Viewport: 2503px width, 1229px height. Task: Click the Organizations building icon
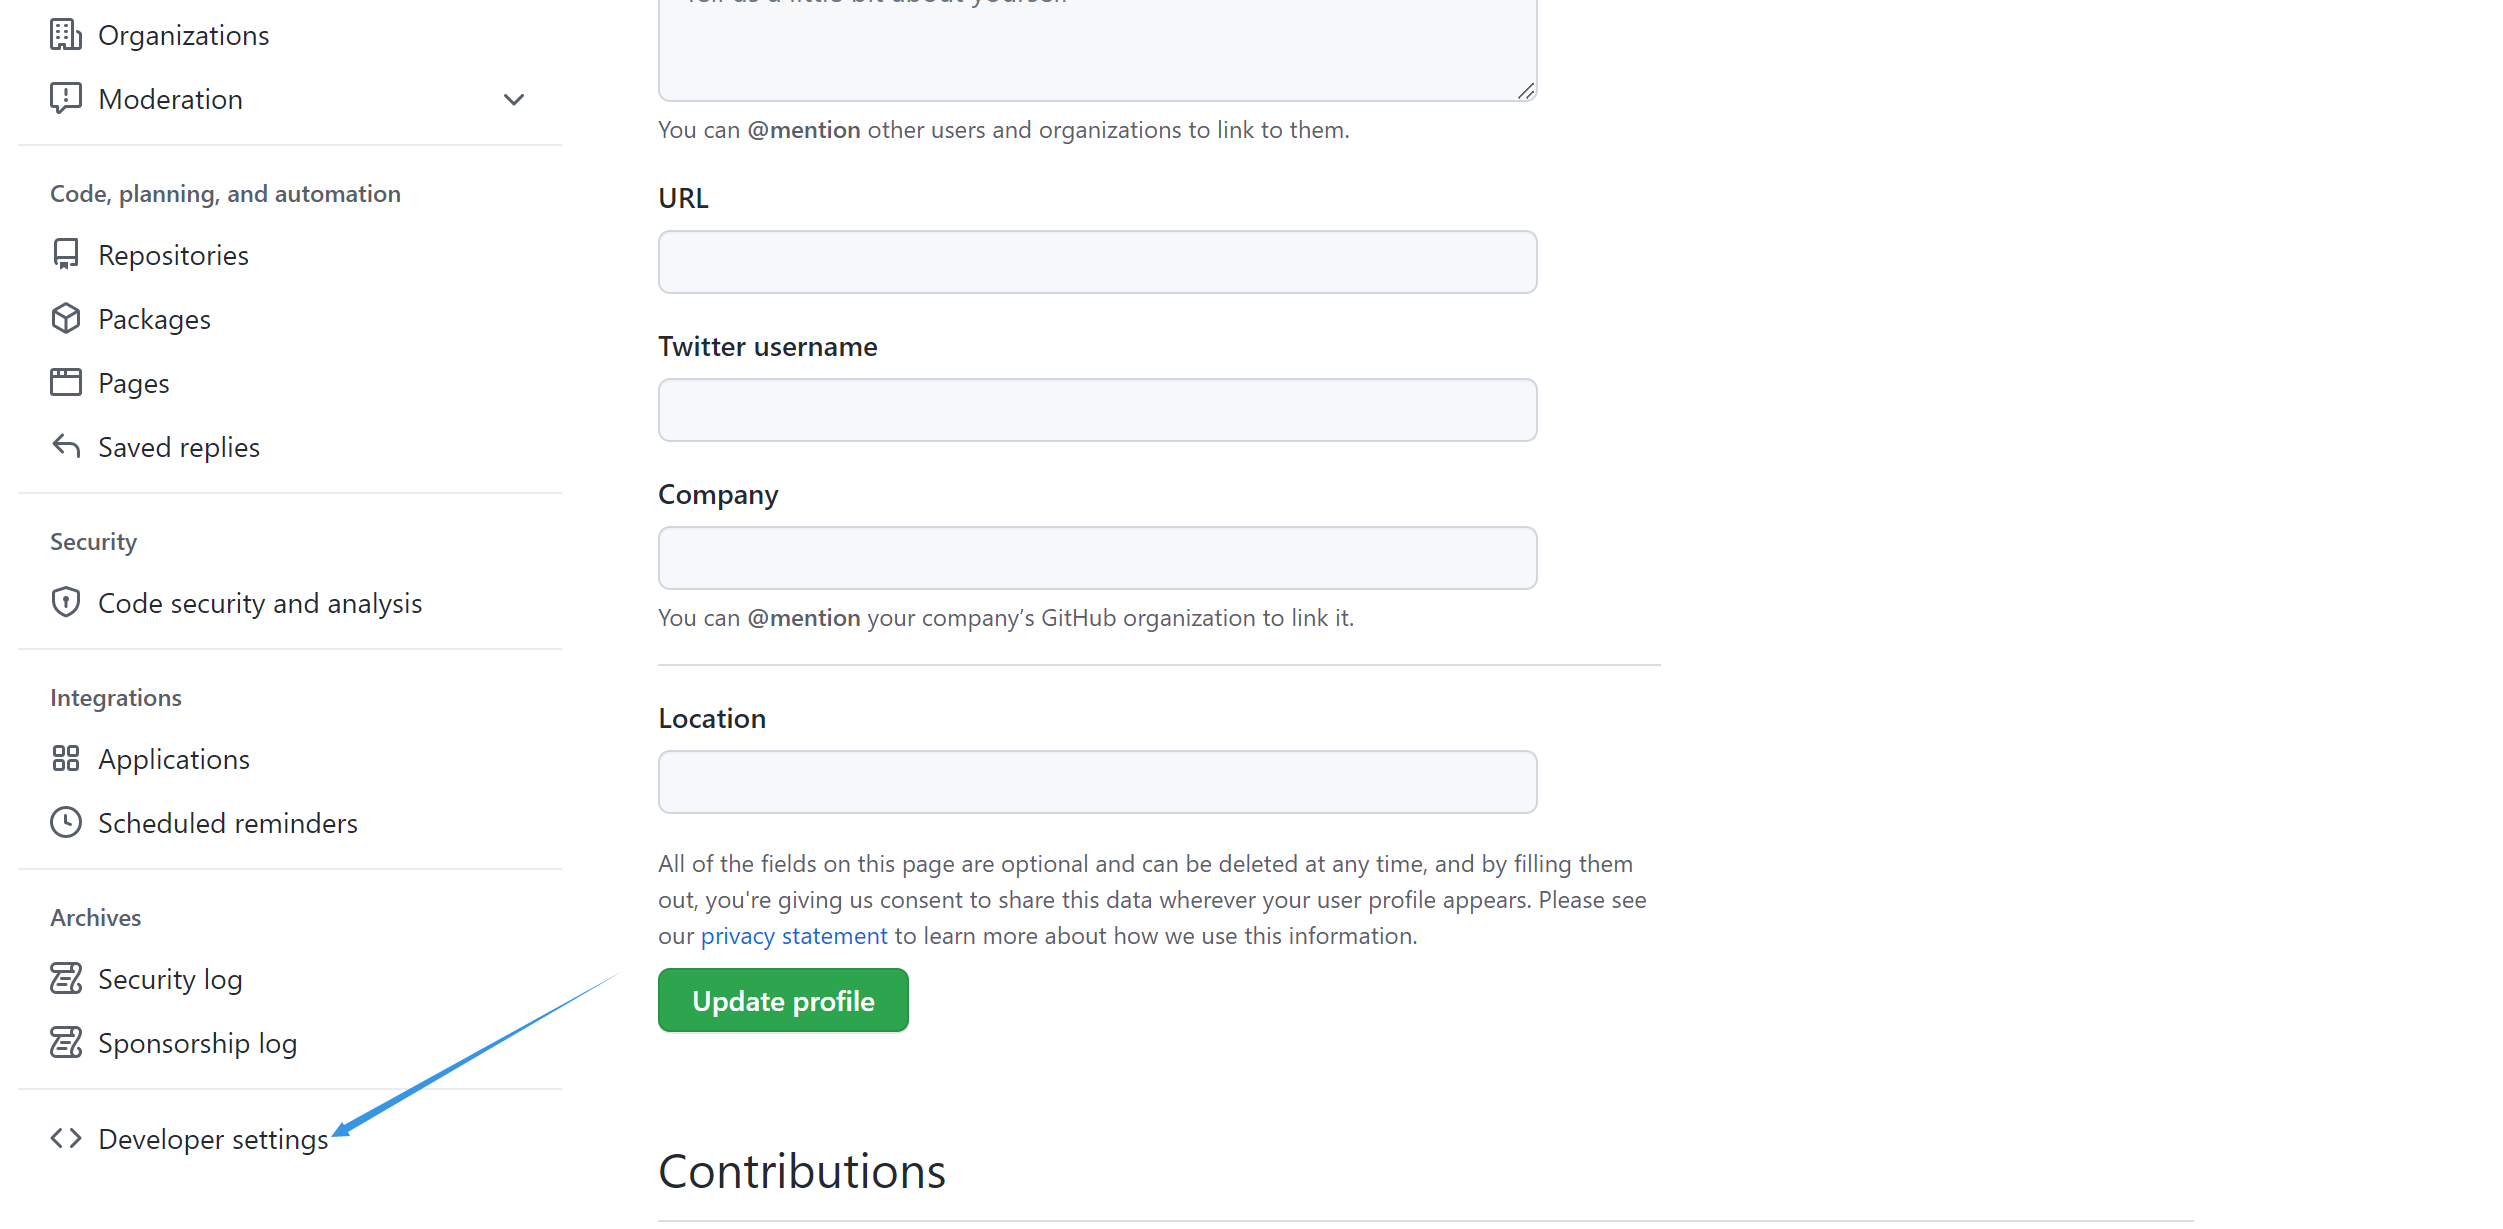(66, 35)
